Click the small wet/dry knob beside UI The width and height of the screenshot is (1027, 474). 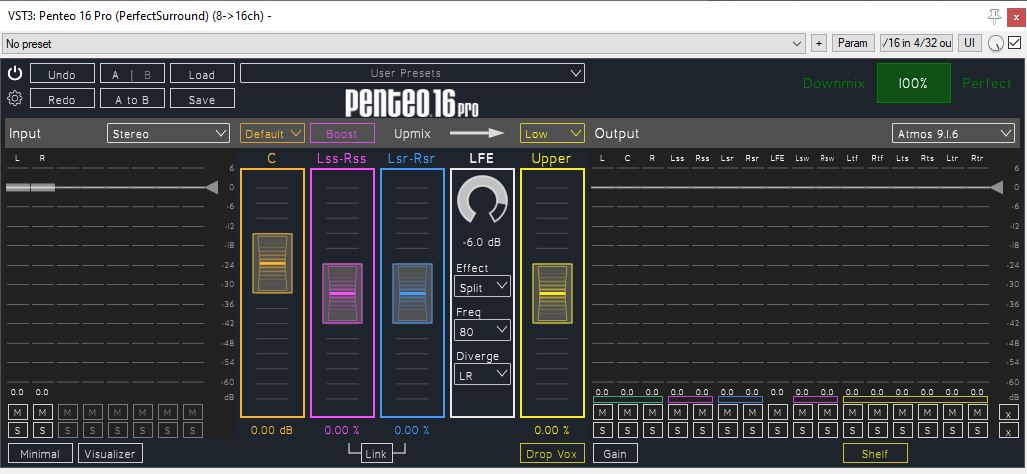coord(996,44)
